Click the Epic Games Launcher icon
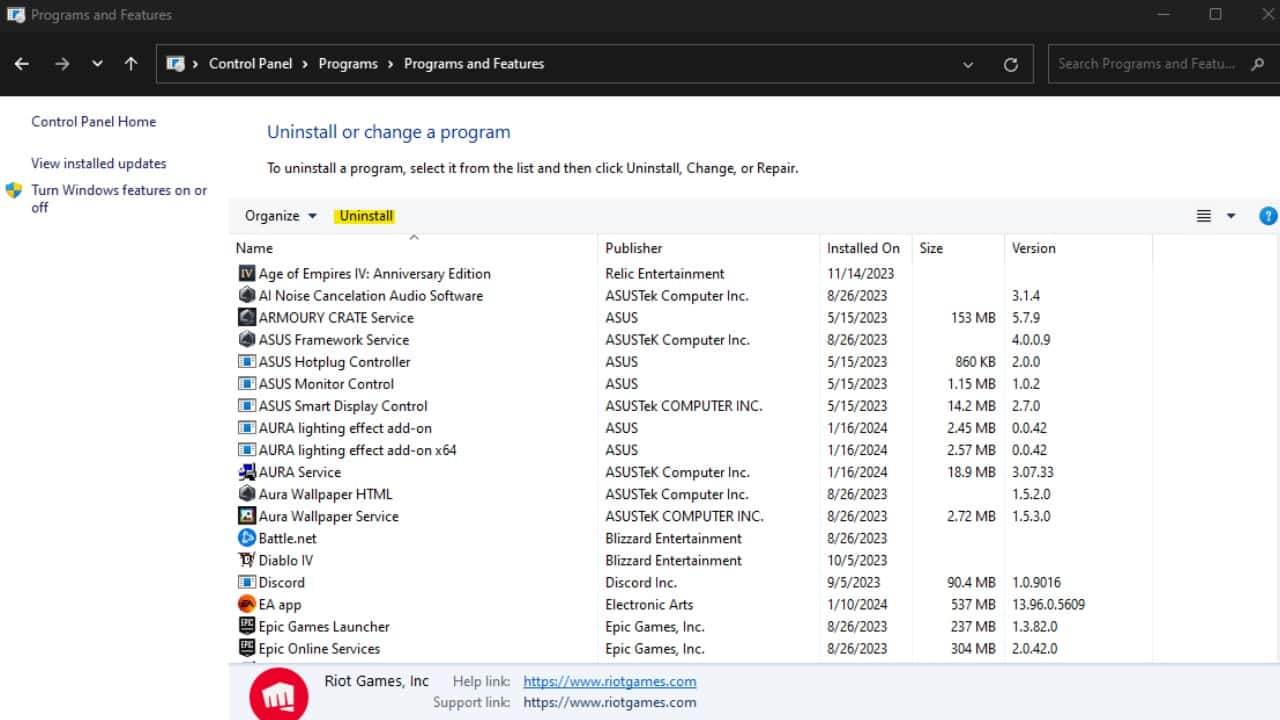 coord(247,626)
